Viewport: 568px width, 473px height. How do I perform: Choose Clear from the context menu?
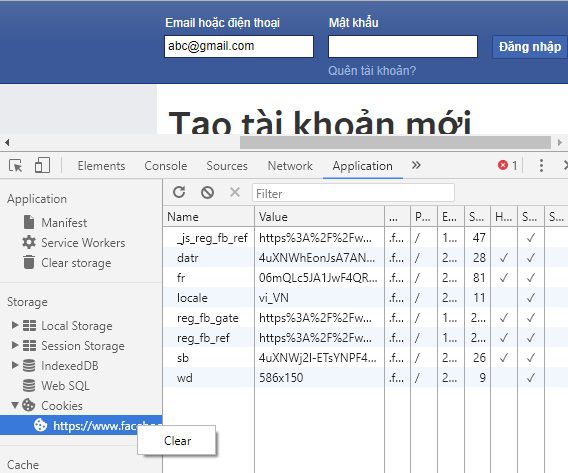(x=177, y=441)
